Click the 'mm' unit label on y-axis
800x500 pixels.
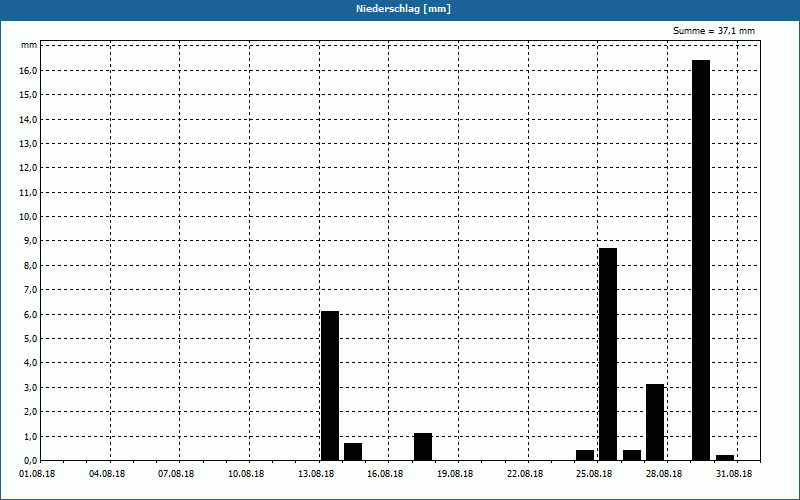point(29,45)
